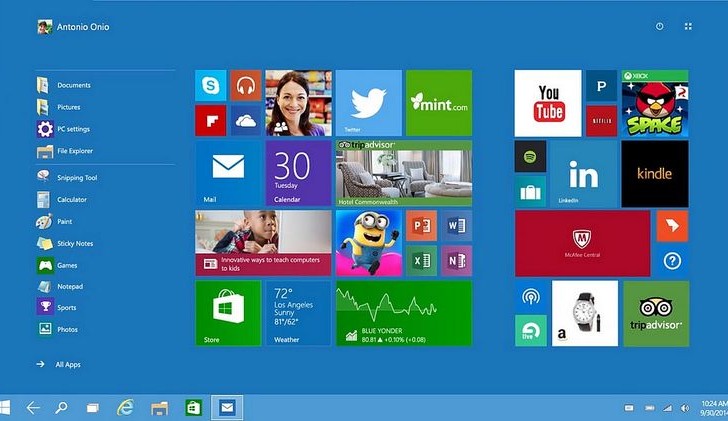Open the Antonio Onio user account menu
The width and height of the screenshot is (728, 421).
click(73, 27)
